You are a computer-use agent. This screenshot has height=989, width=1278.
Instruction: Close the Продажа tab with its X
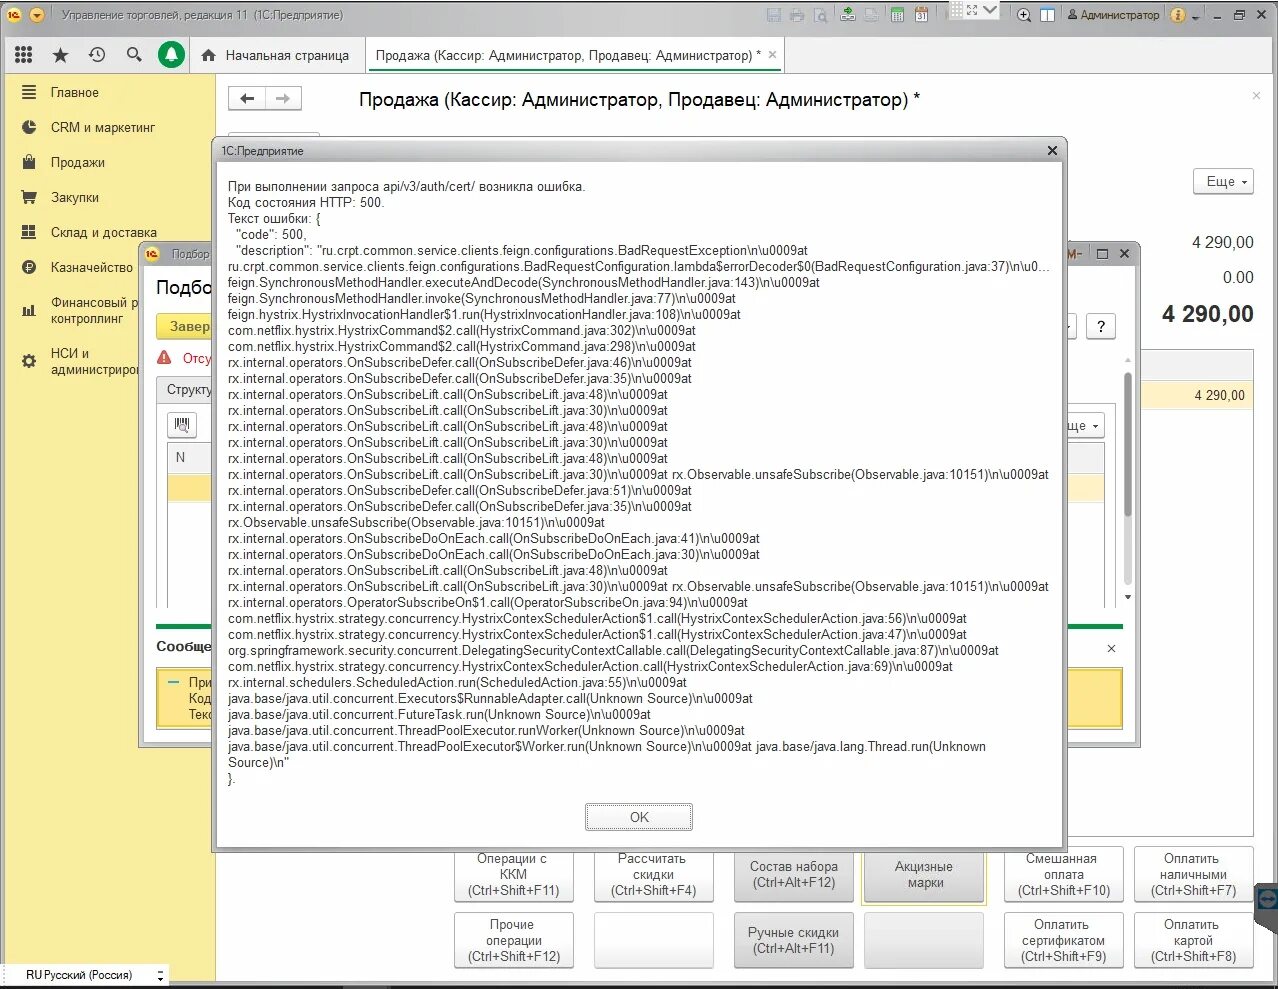(772, 55)
